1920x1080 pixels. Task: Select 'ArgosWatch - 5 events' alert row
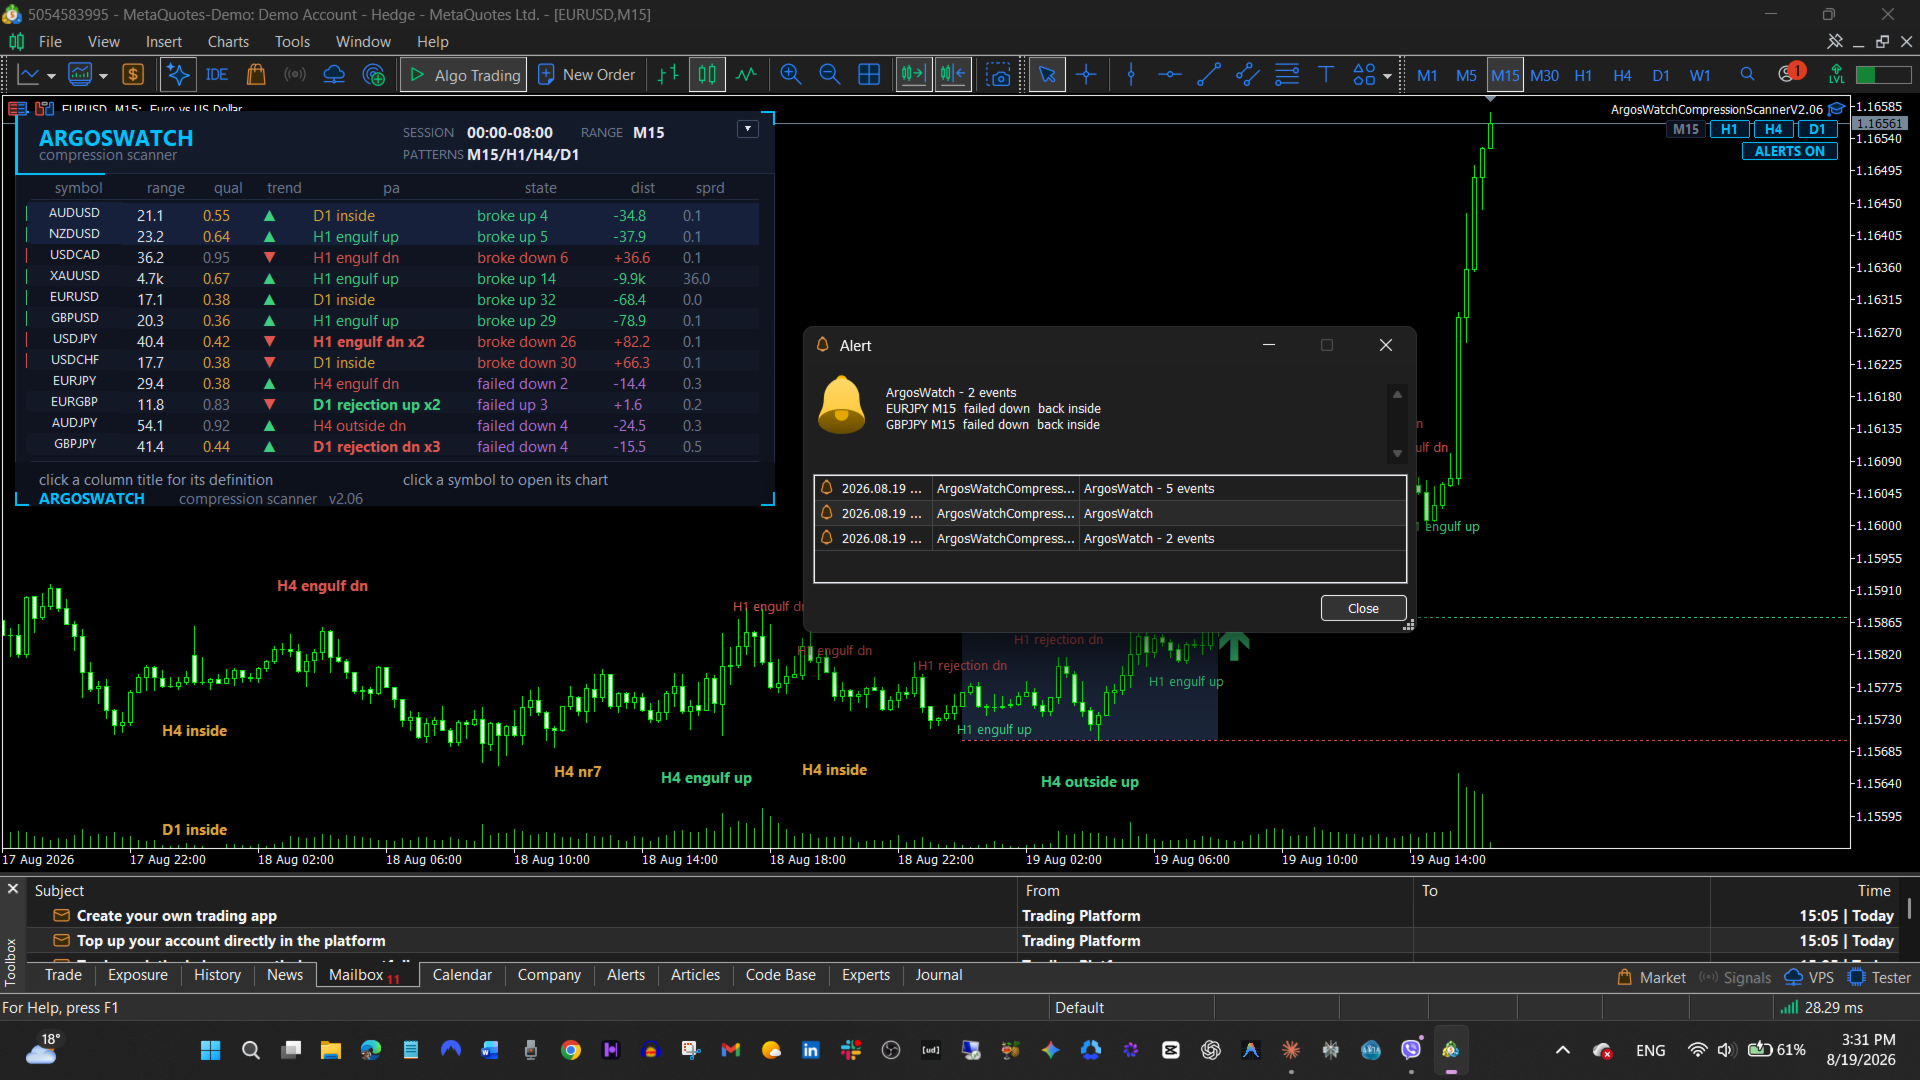click(x=1110, y=489)
